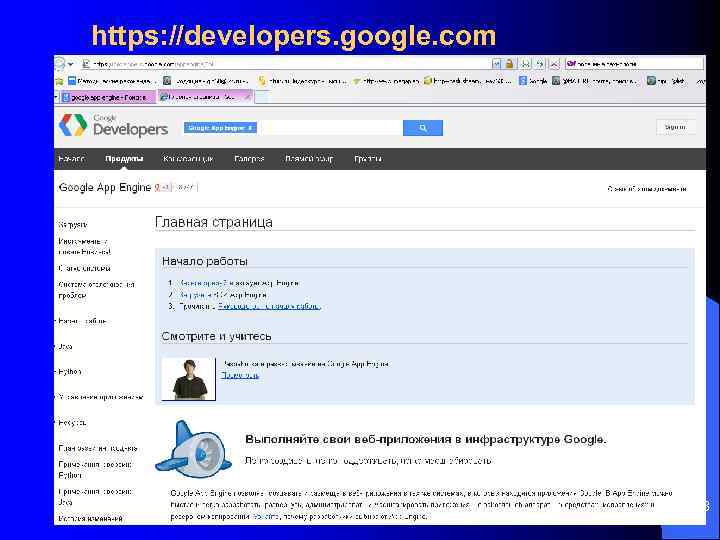Image resolution: width=720 pixels, height=540 pixels.
Task: Open the Группы nav menu item
Action: [368, 159]
